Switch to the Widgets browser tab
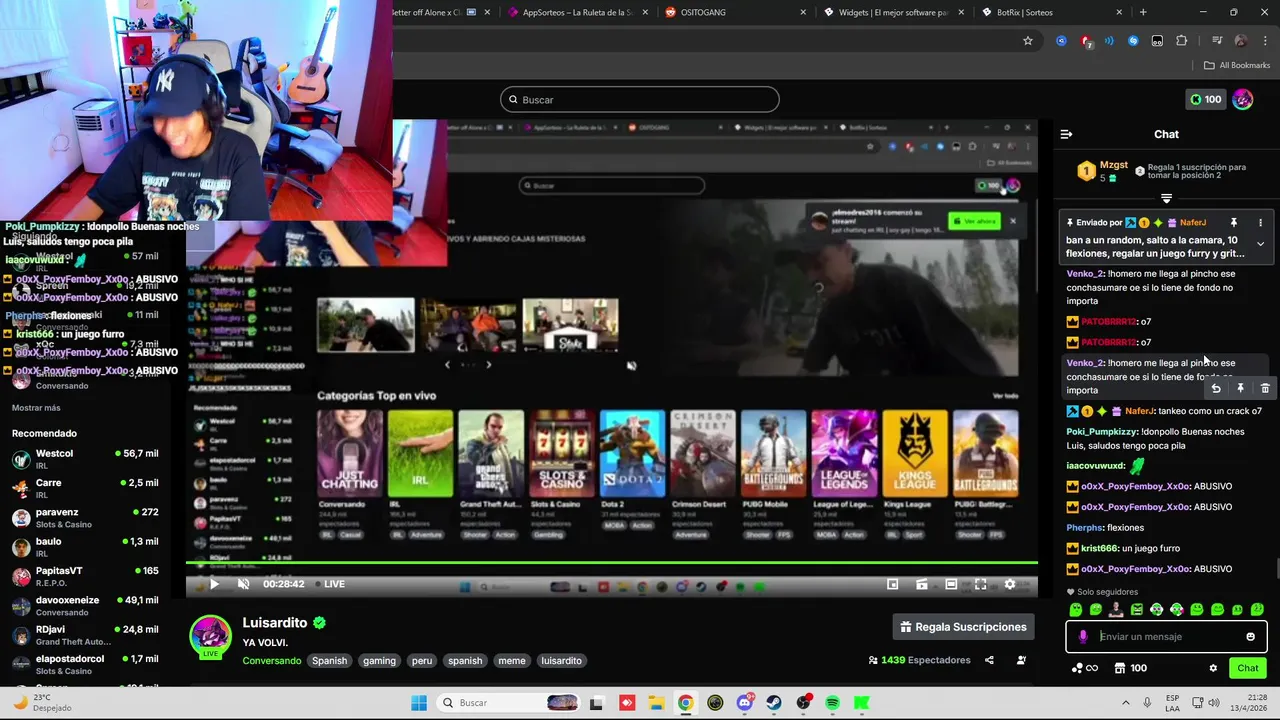 click(x=893, y=12)
